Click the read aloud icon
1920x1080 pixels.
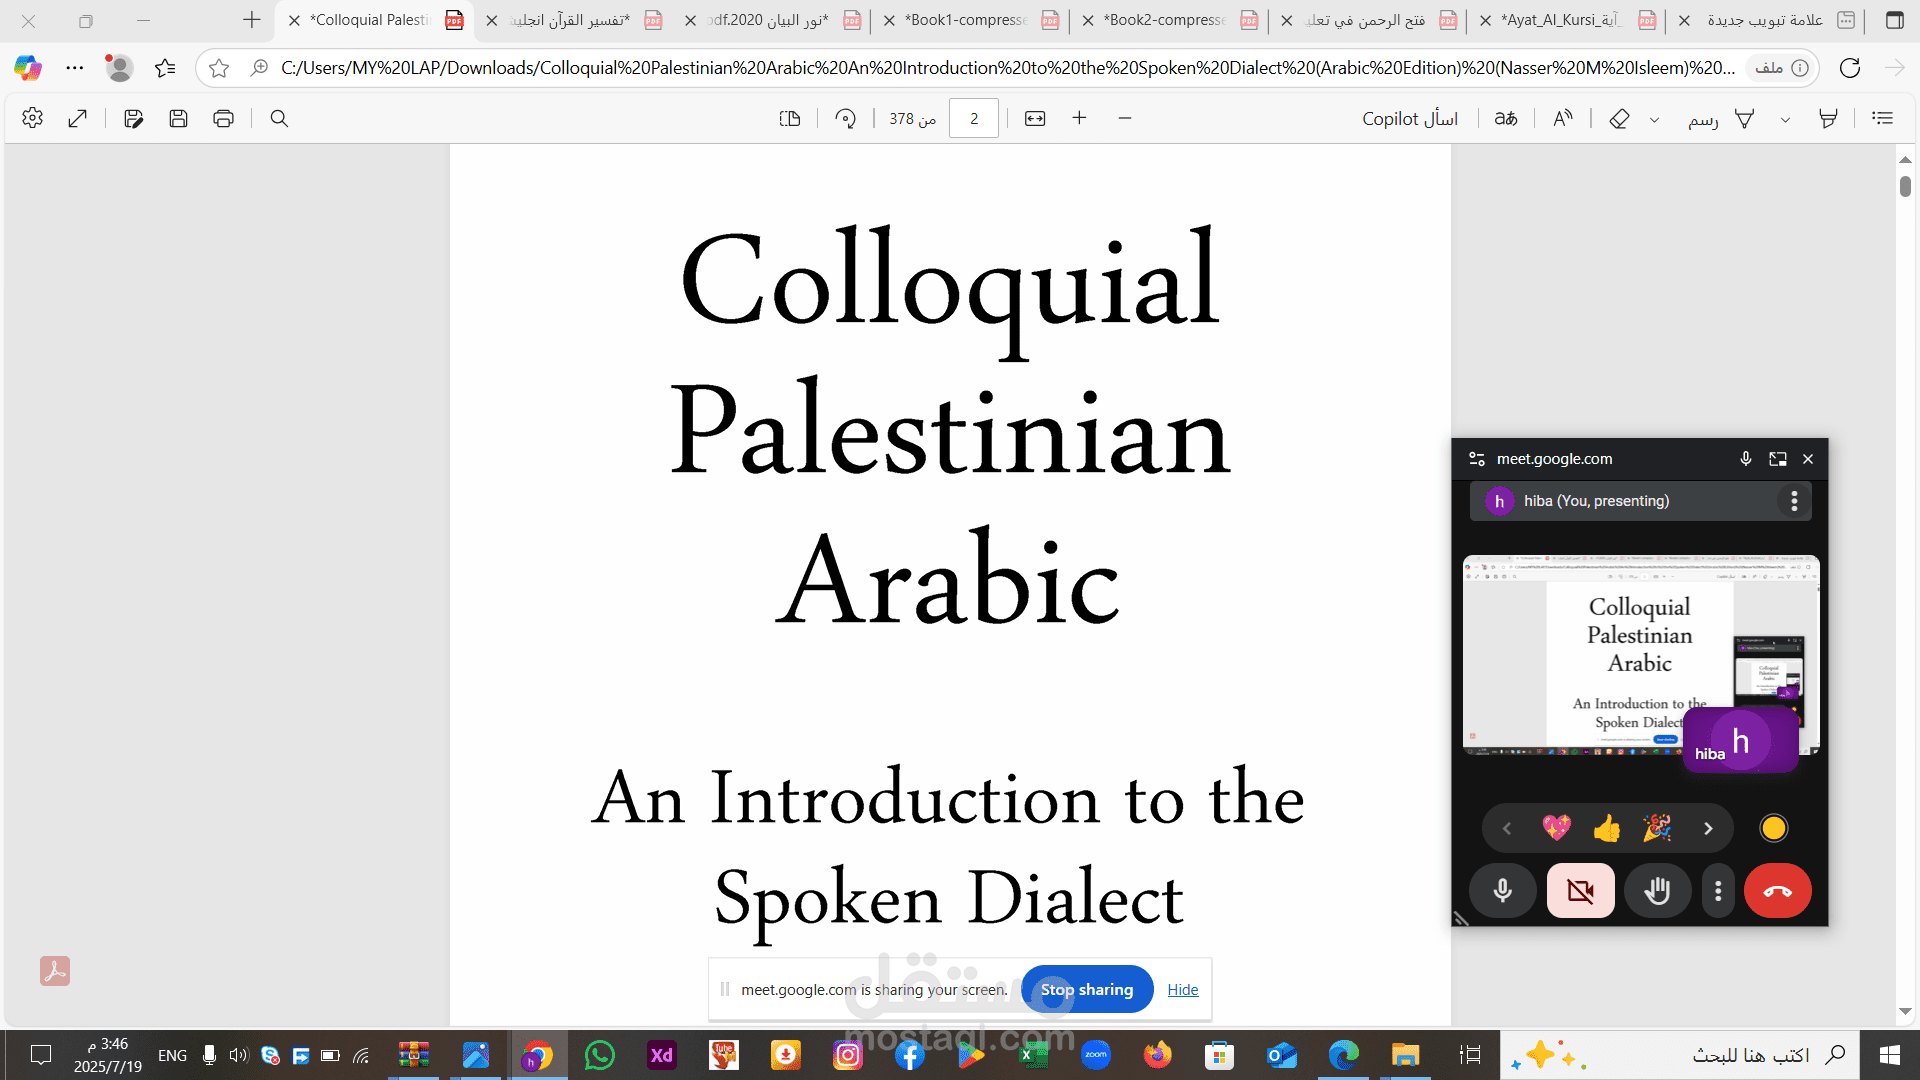(1562, 118)
